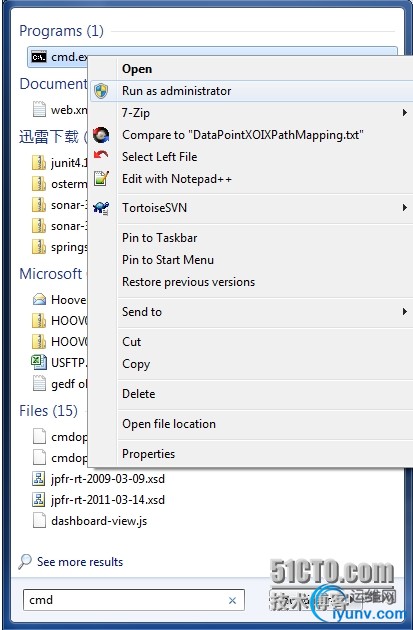Click the Hoover mail message icon

tap(39, 299)
